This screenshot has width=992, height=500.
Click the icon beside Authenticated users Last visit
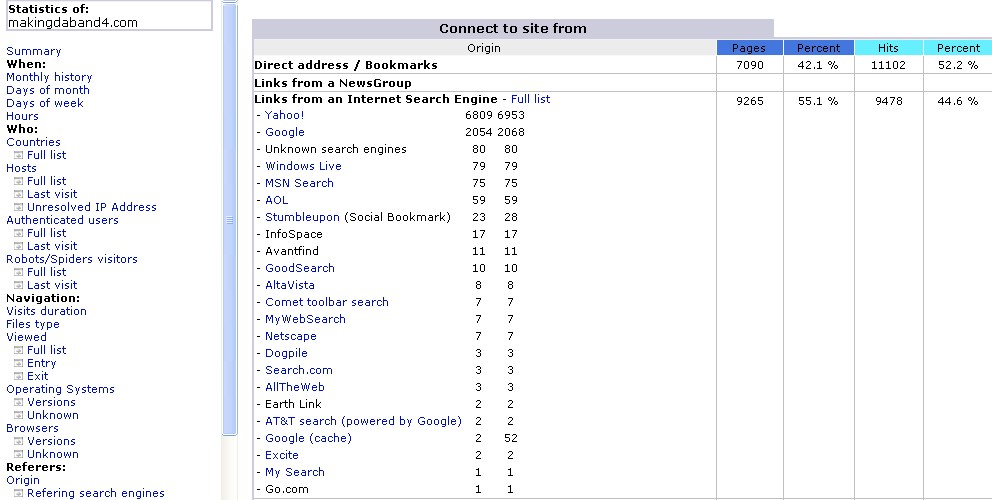(18, 246)
